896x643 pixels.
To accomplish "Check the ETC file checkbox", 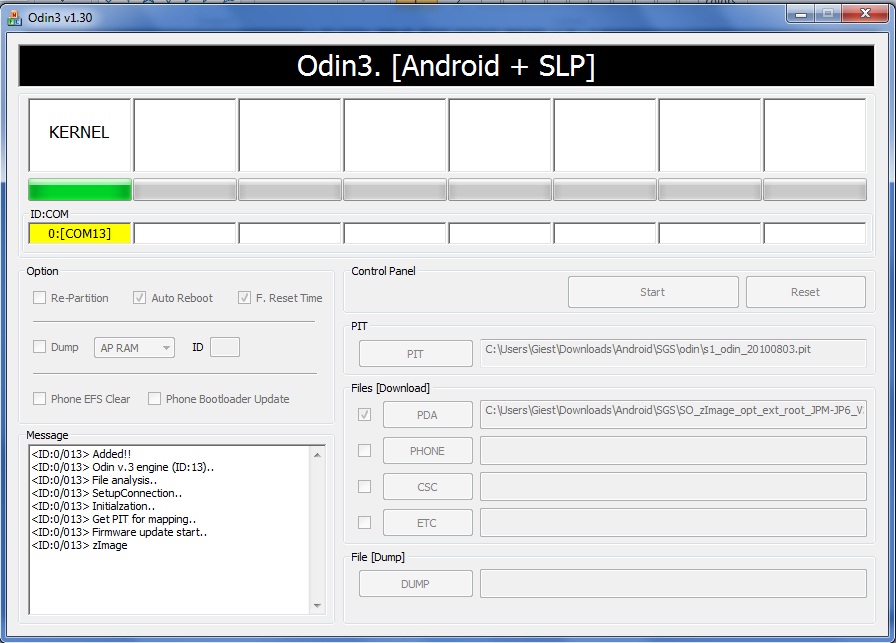I will [364, 522].
